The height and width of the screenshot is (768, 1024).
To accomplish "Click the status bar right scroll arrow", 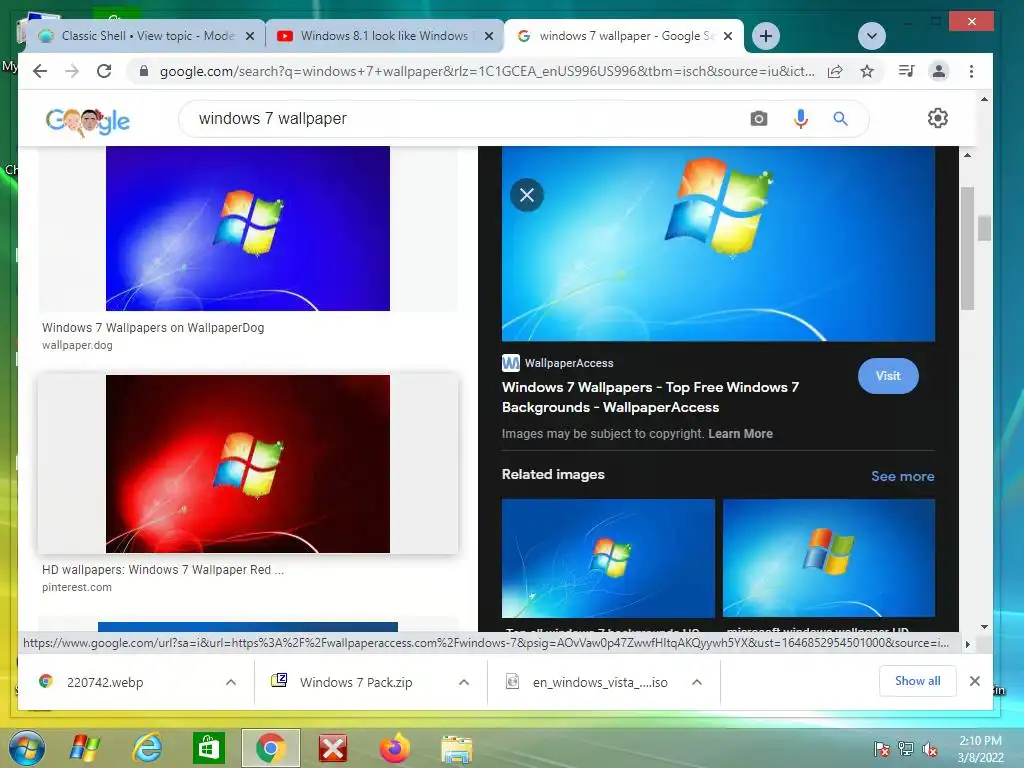I will [967, 644].
